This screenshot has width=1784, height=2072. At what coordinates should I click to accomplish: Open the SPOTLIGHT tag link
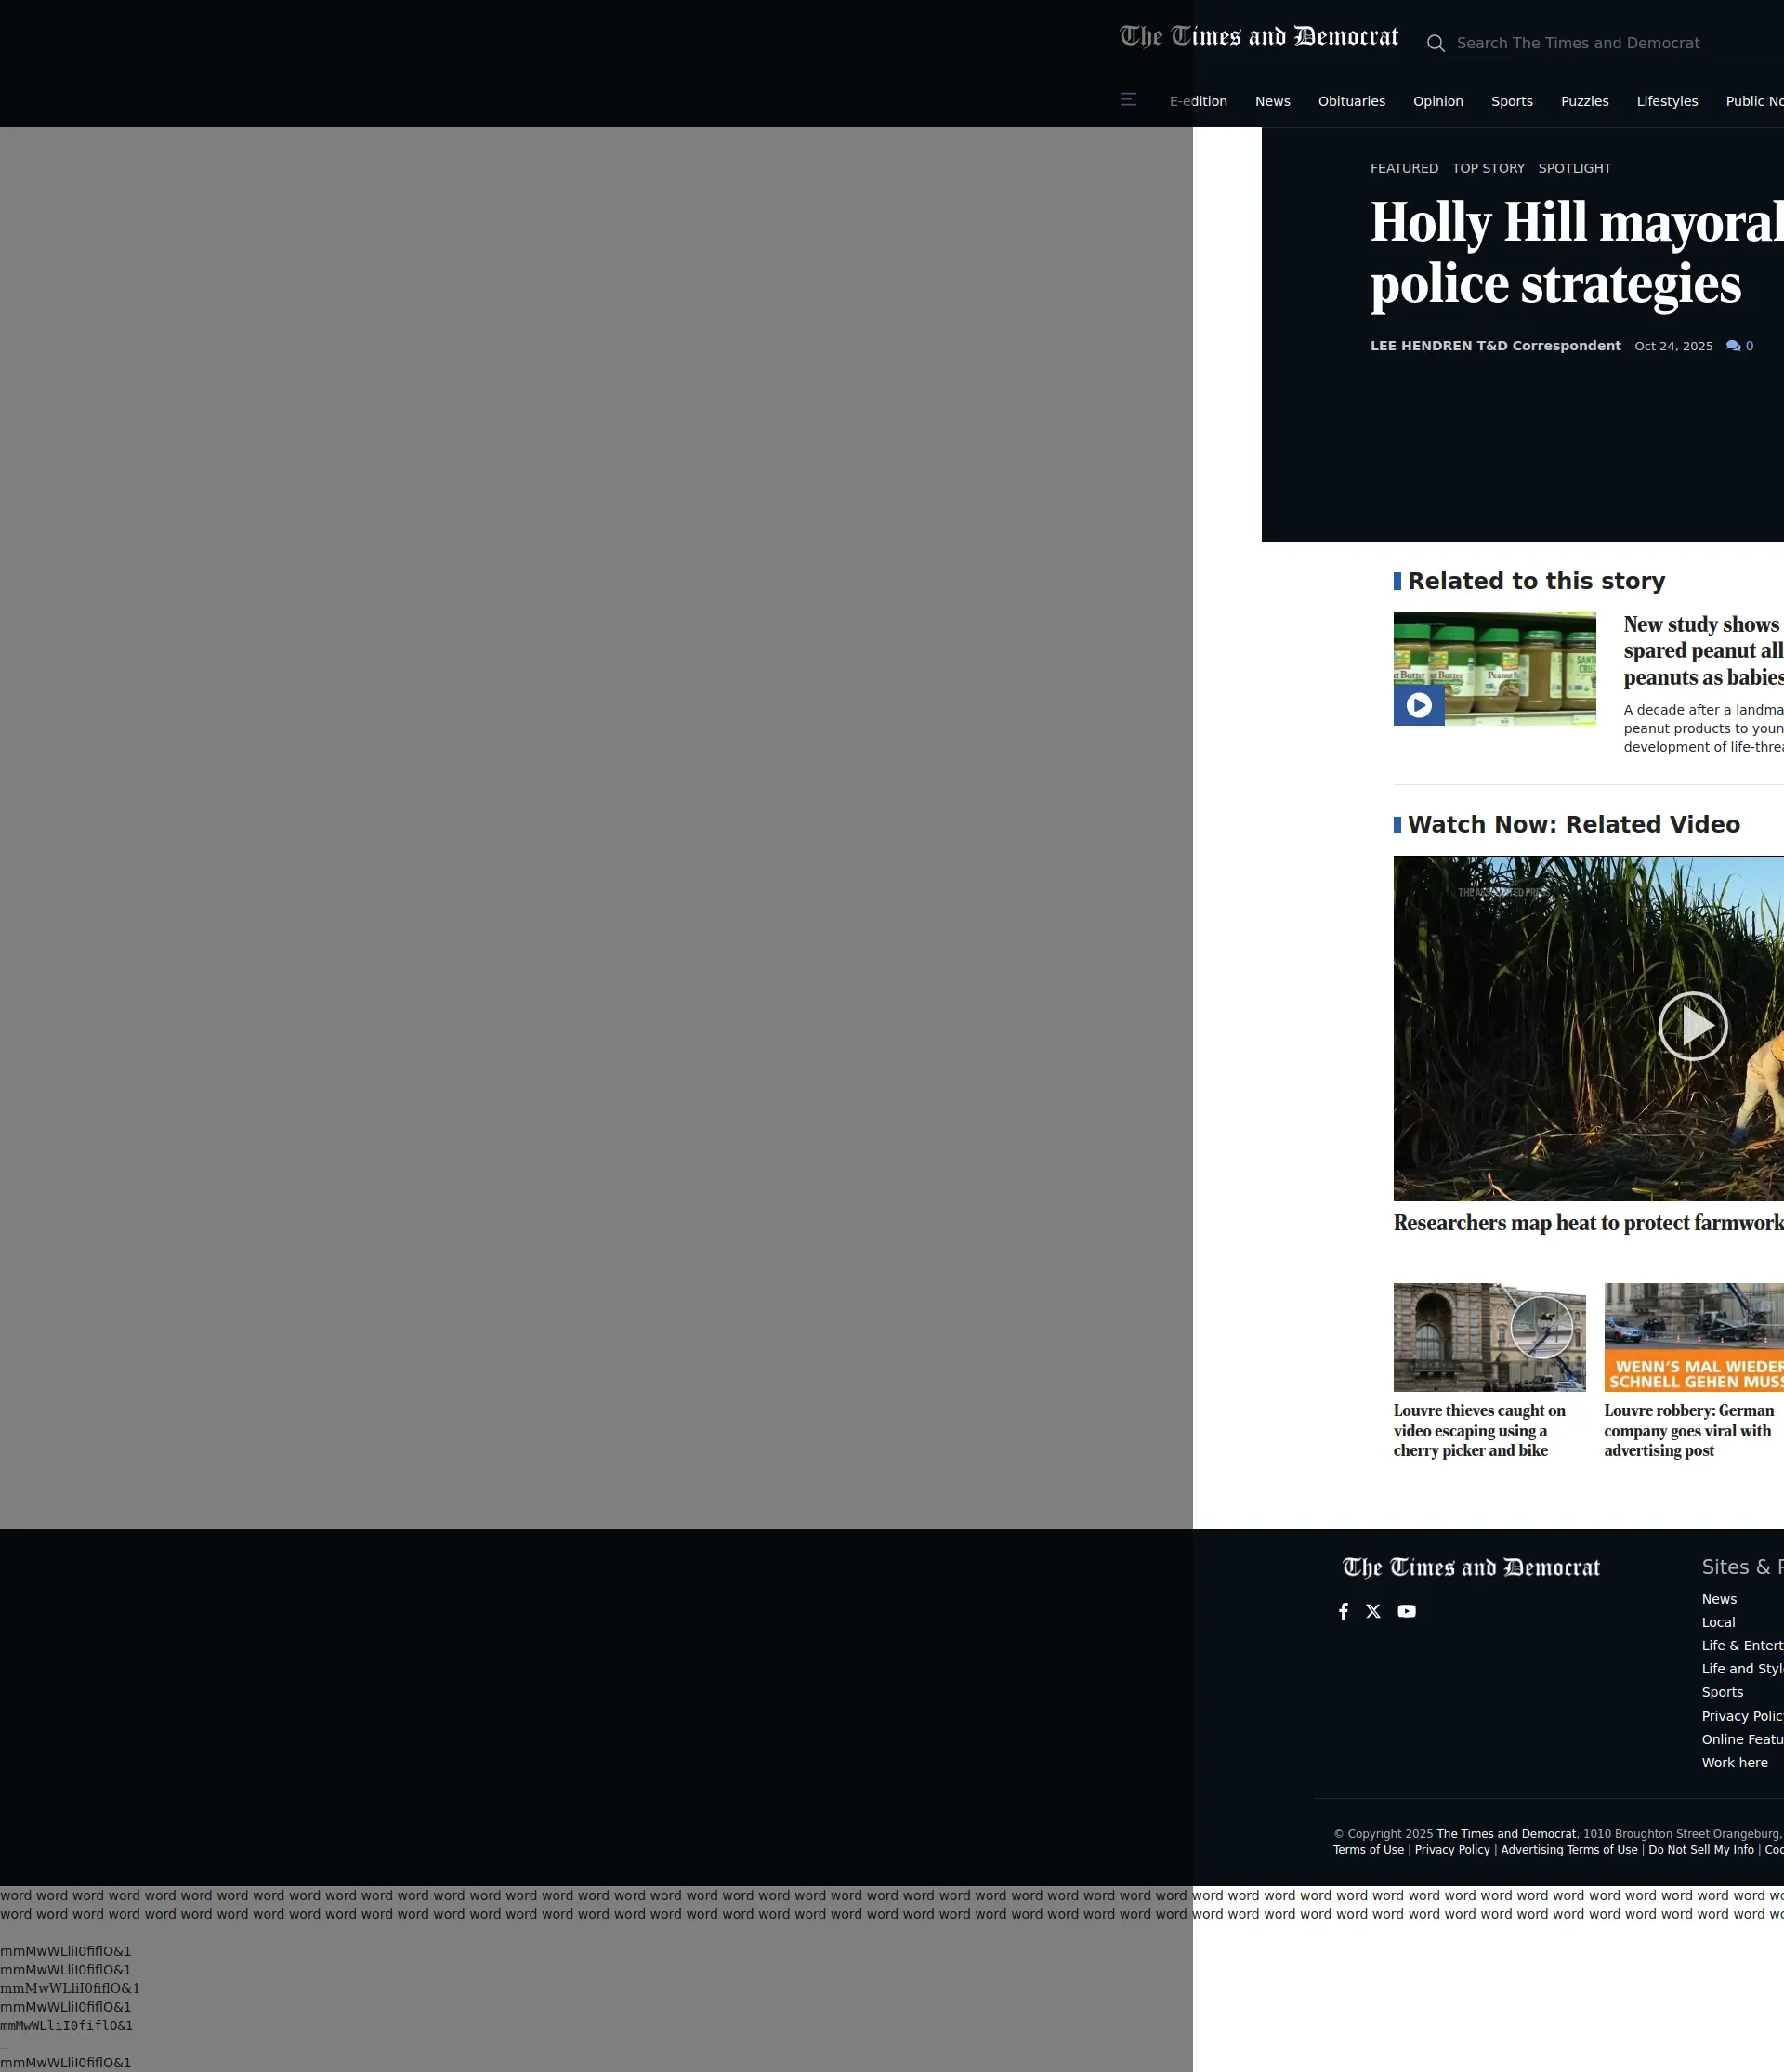1574,168
